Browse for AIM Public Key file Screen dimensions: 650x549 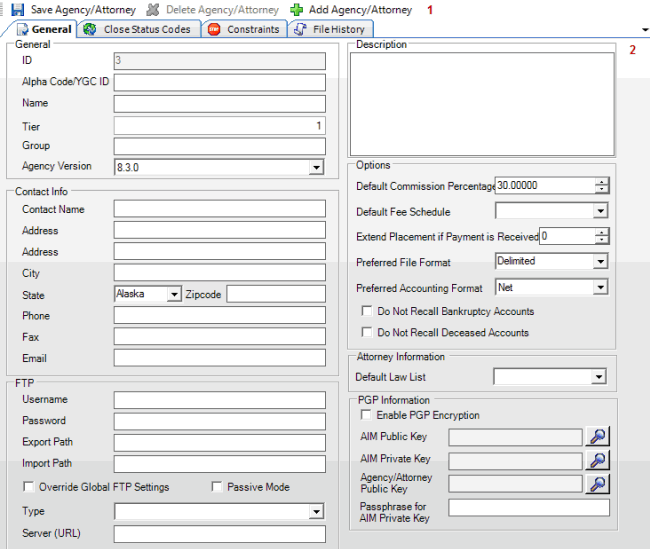point(597,437)
